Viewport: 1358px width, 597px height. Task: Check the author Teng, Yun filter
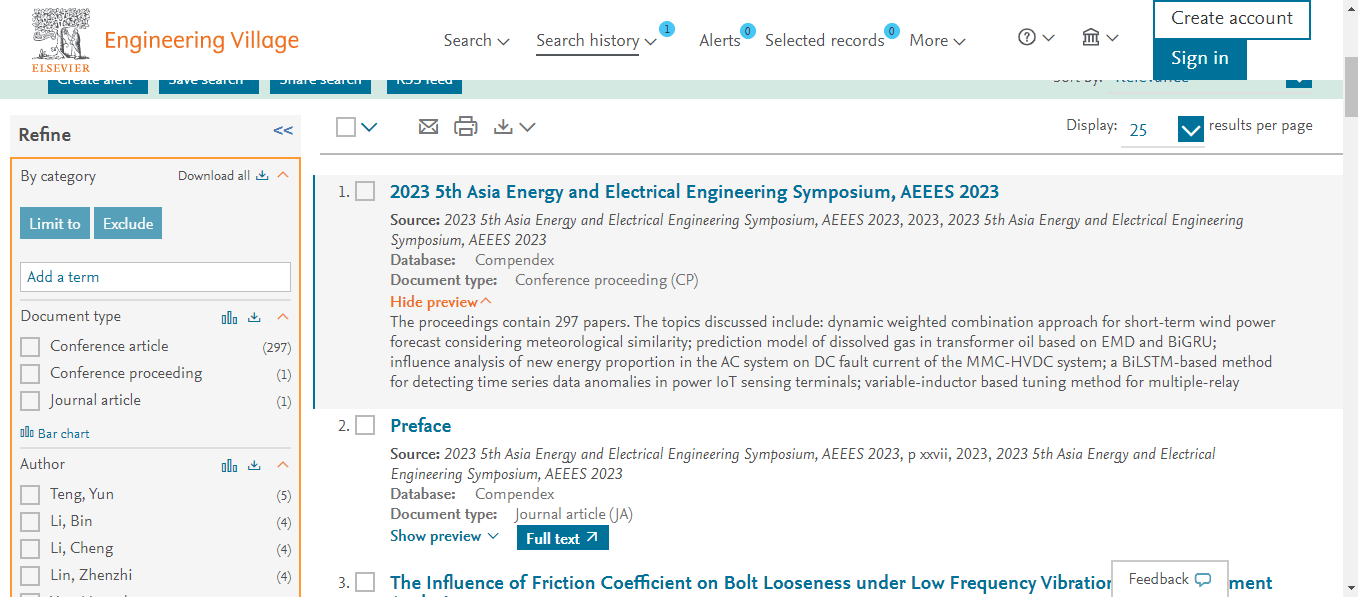(30, 495)
